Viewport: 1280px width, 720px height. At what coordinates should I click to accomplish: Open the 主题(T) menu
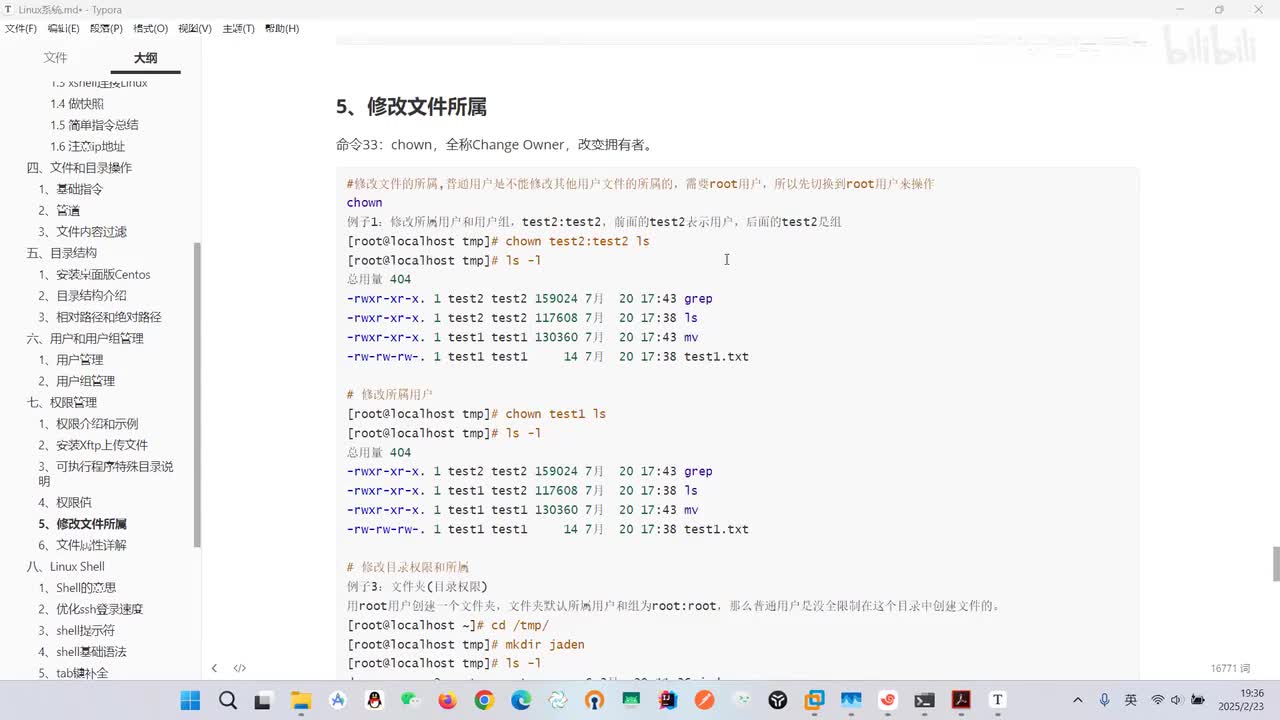pyautogui.click(x=238, y=29)
